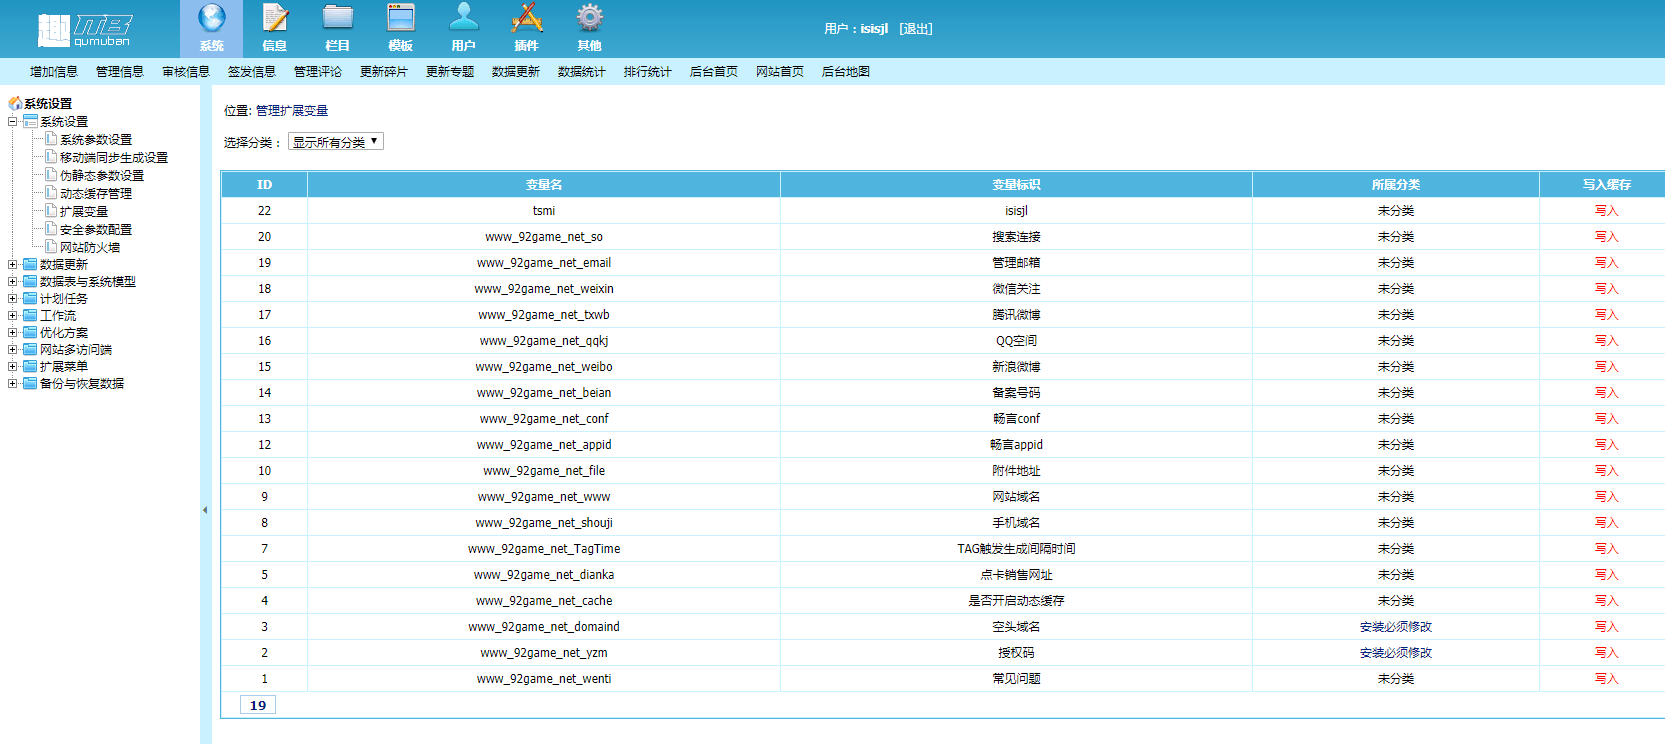
Task: Collapse sidebar using the splitter arrow
Action: (205, 510)
